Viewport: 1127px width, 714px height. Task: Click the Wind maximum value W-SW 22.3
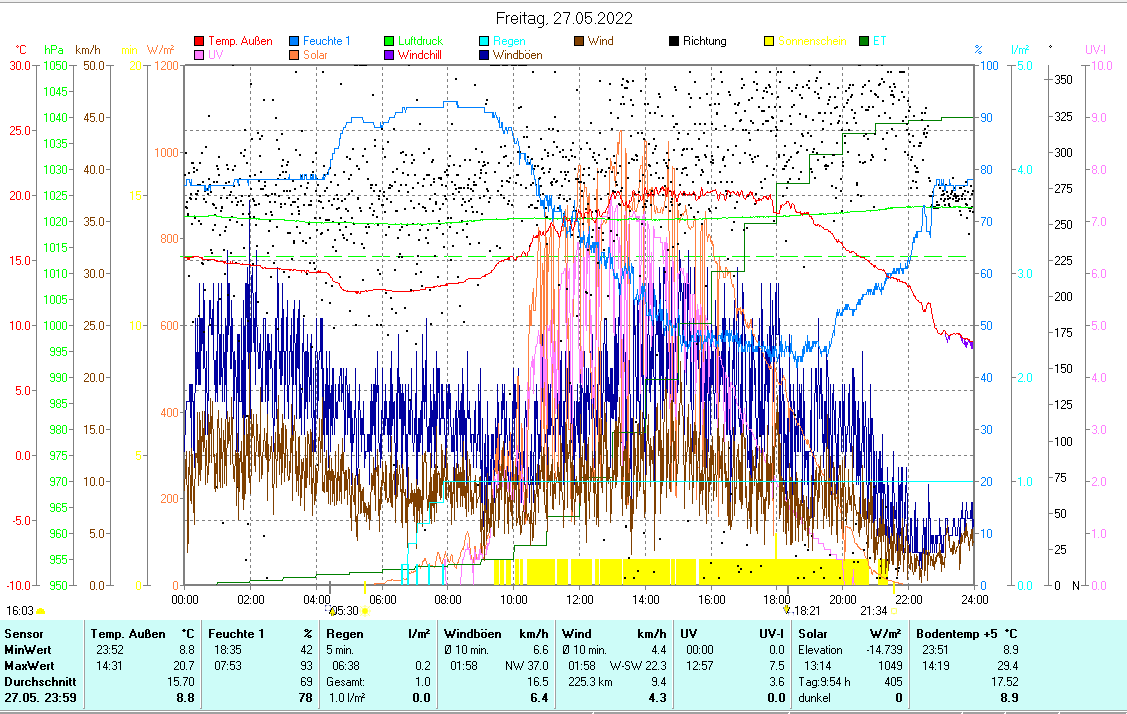pos(638,666)
